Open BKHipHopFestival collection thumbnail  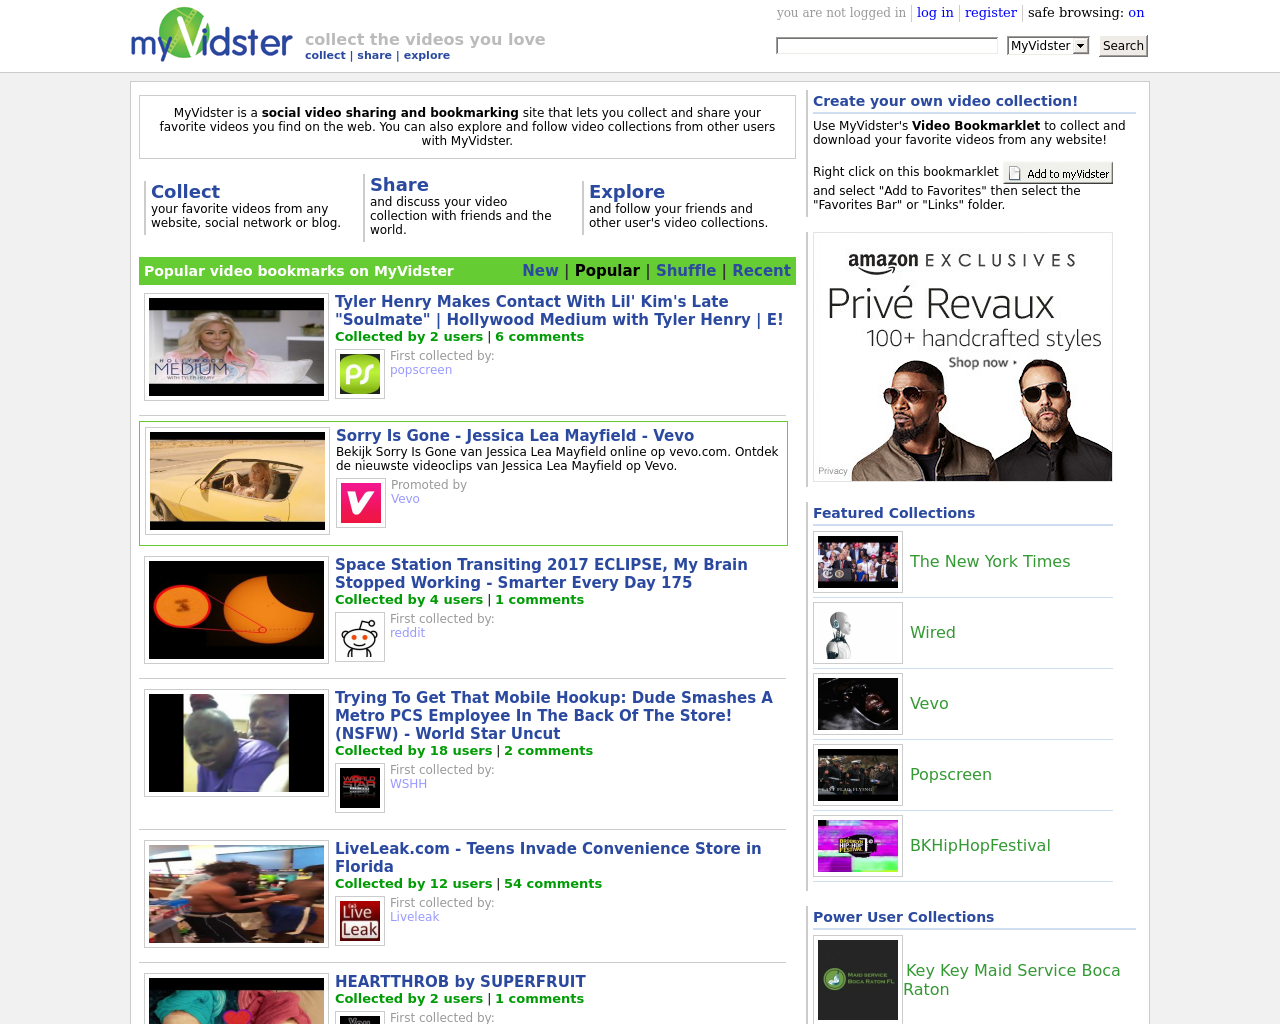point(858,846)
